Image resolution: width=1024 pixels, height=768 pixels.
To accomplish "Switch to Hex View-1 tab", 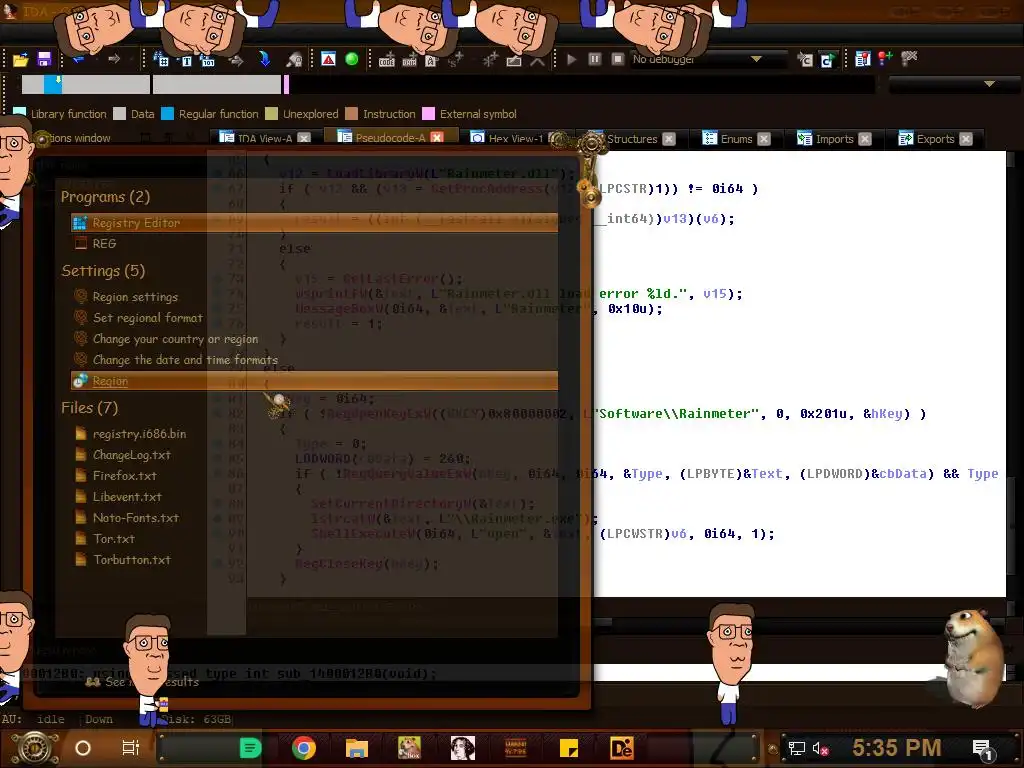I will (515, 138).
